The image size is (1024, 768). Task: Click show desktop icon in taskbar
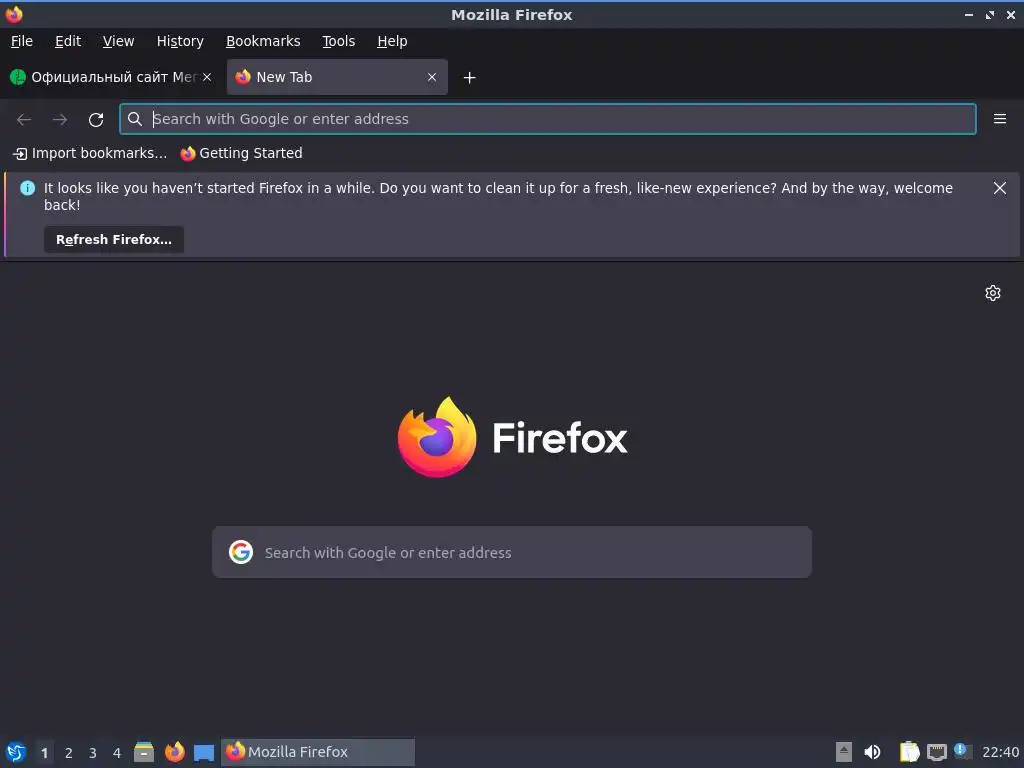click(x=204, y=753)
